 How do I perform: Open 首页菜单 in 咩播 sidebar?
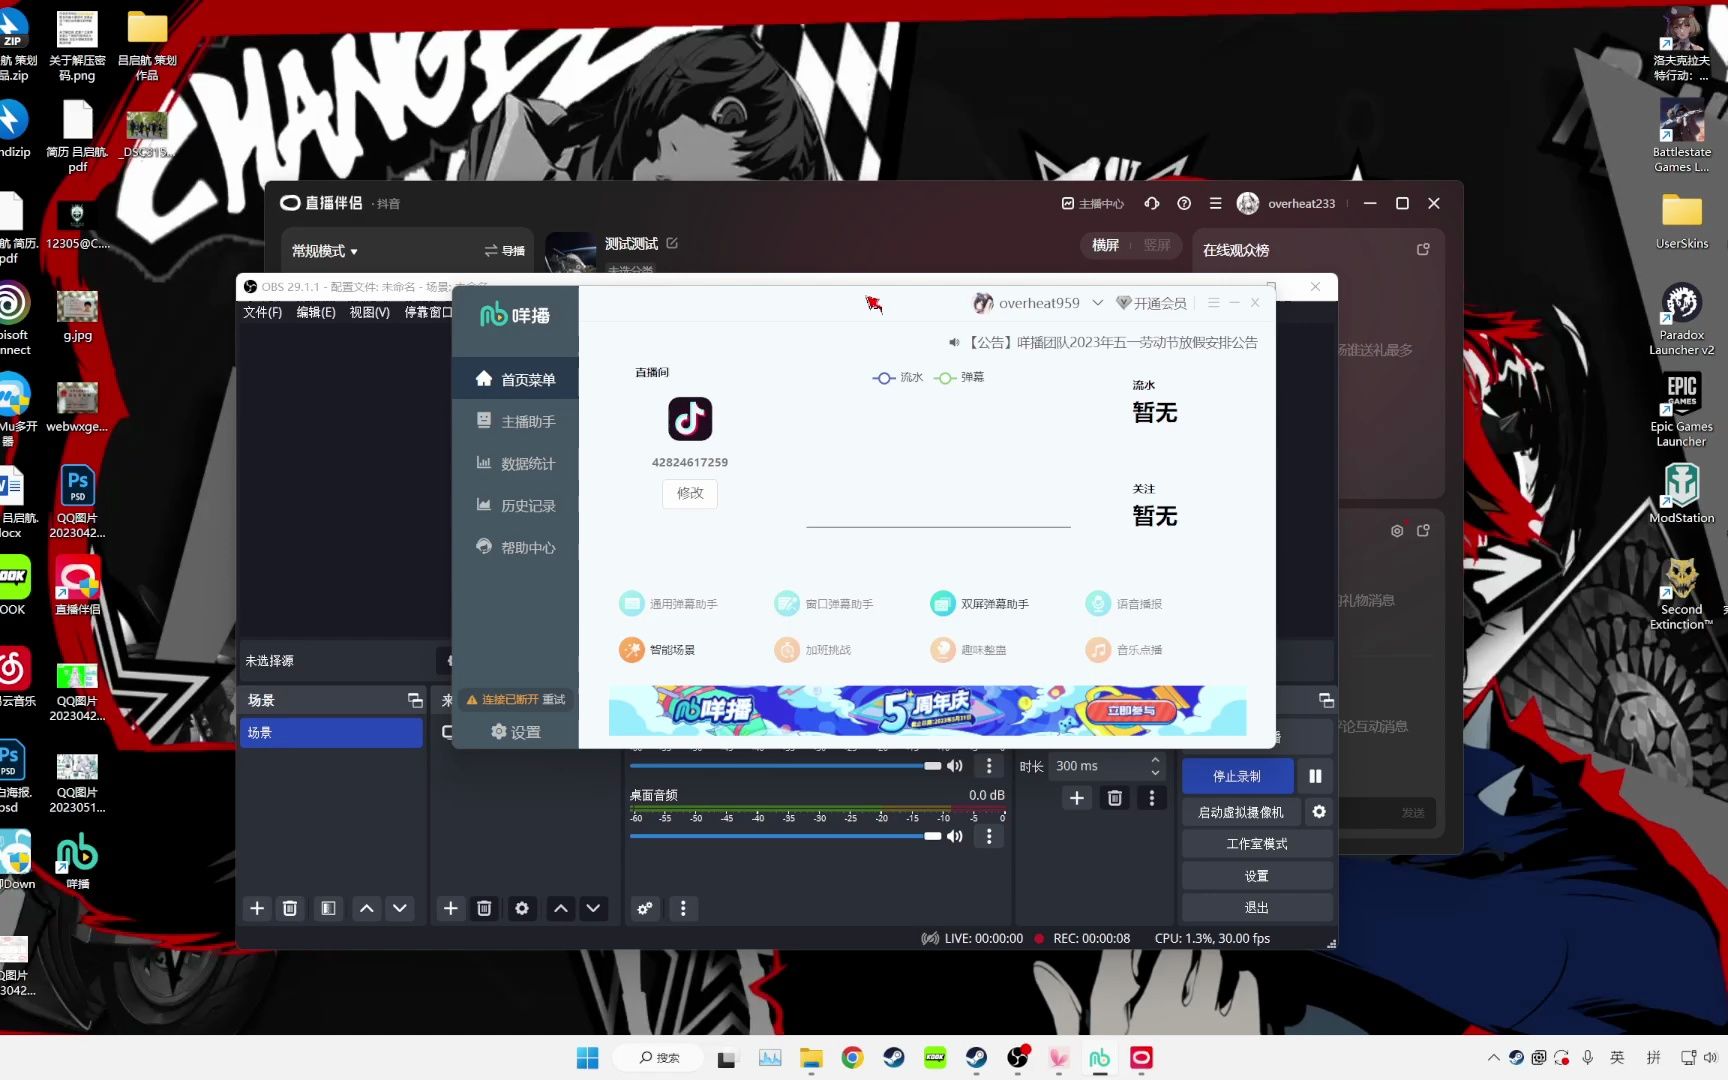coord(515,379)
